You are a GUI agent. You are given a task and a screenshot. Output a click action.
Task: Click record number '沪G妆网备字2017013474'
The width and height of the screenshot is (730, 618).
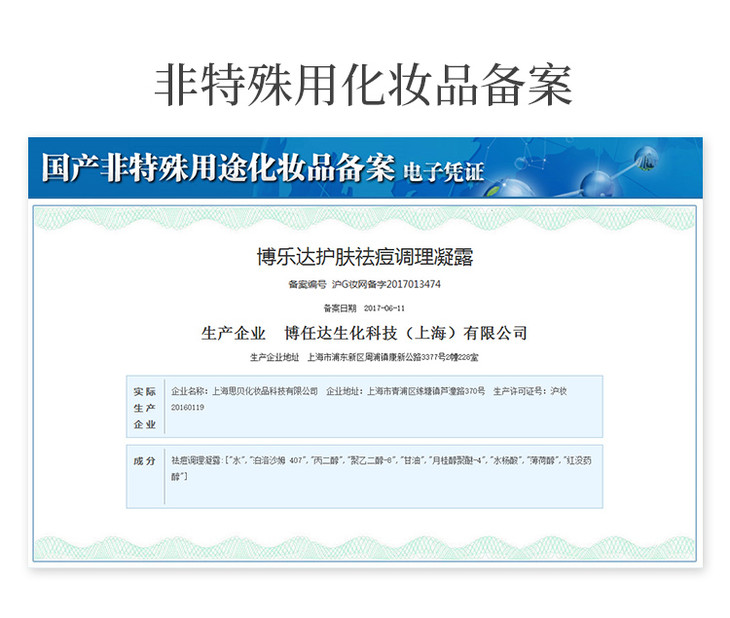[386, 284]
